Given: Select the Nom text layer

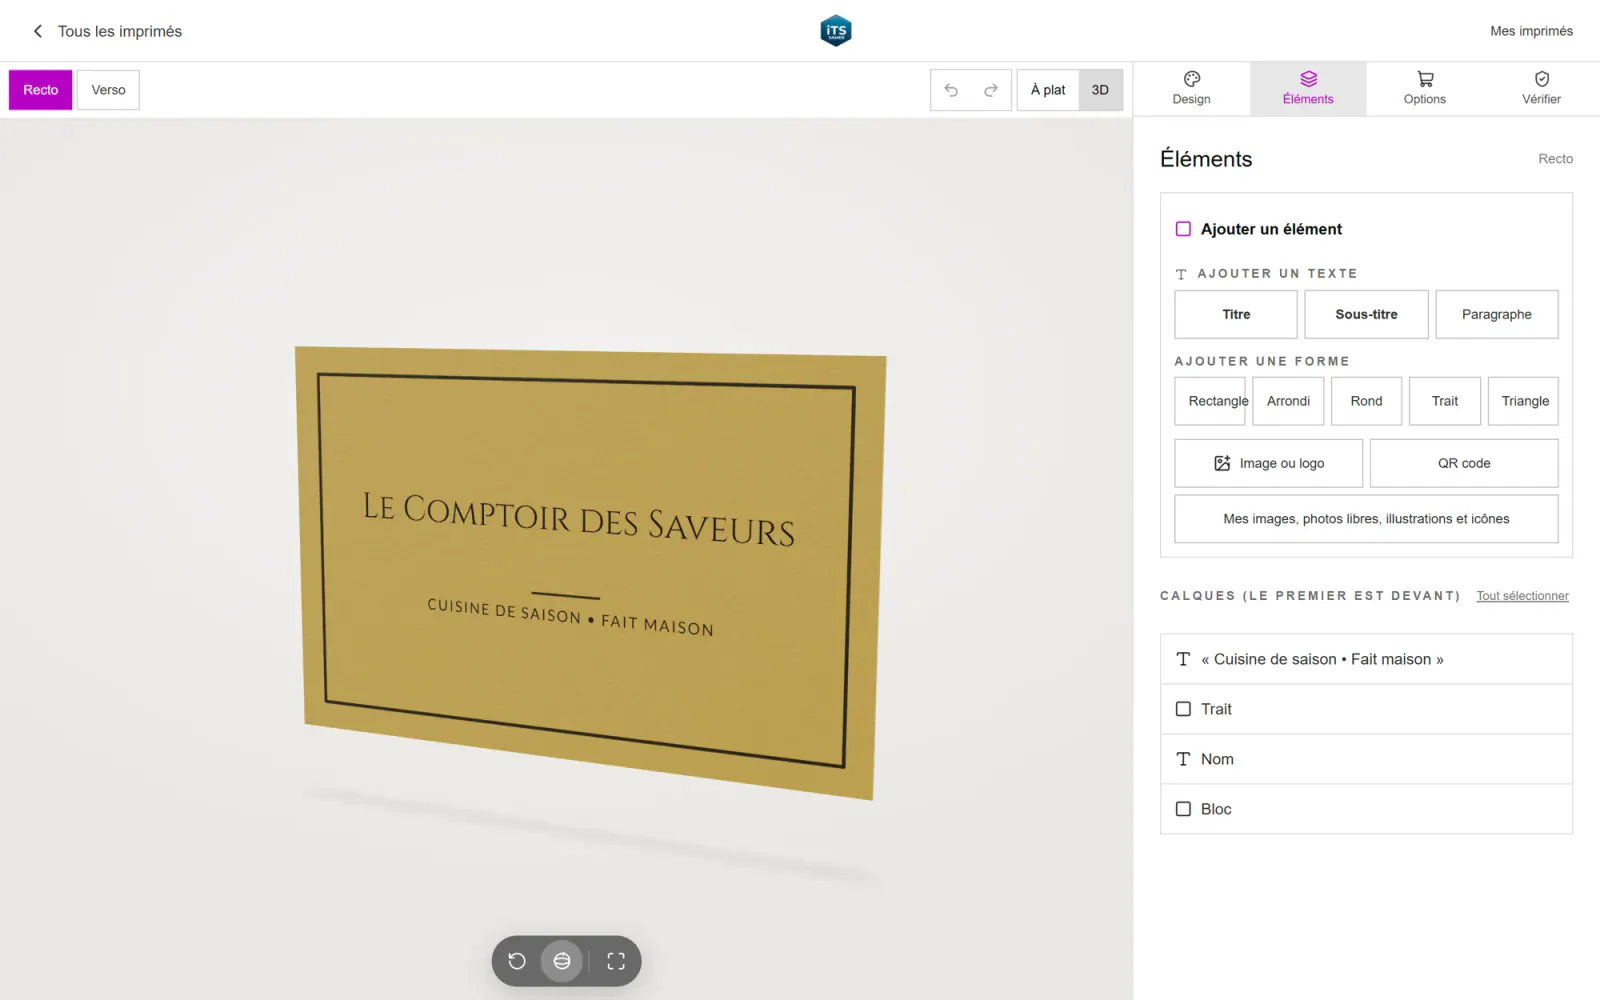Looking at the screenshot, I should coord(1366,759).
